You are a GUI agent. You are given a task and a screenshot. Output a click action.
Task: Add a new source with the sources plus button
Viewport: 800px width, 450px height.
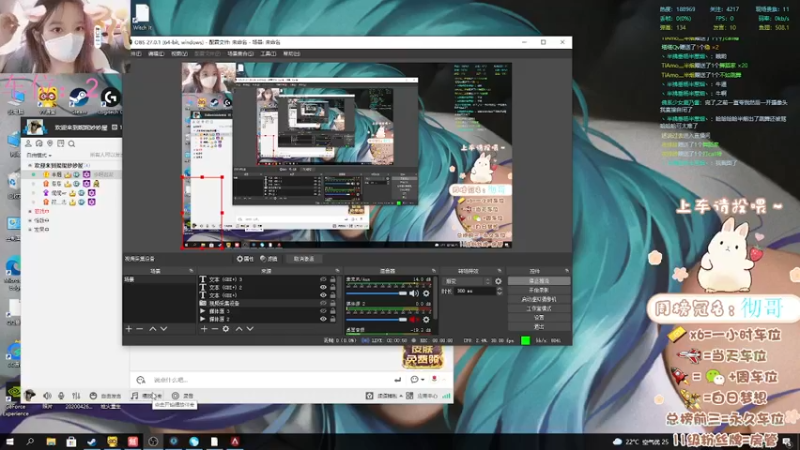[x=204, y=329]
